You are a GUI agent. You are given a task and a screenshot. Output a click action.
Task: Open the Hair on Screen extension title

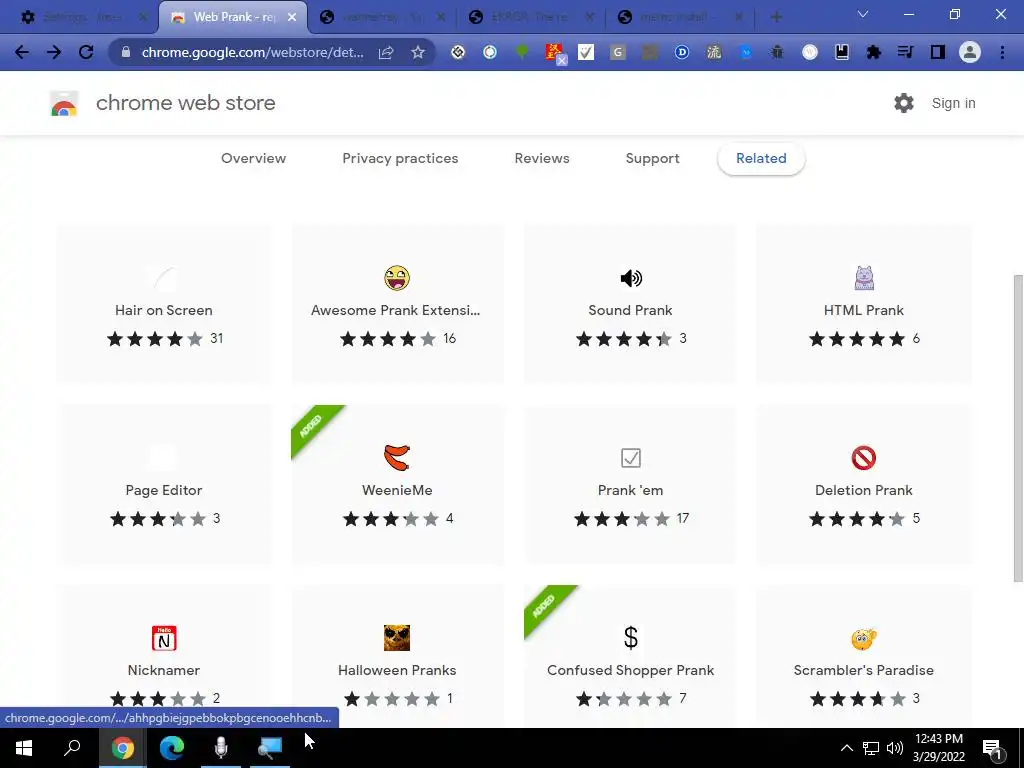pyautogui.click(x=164, y=310)
